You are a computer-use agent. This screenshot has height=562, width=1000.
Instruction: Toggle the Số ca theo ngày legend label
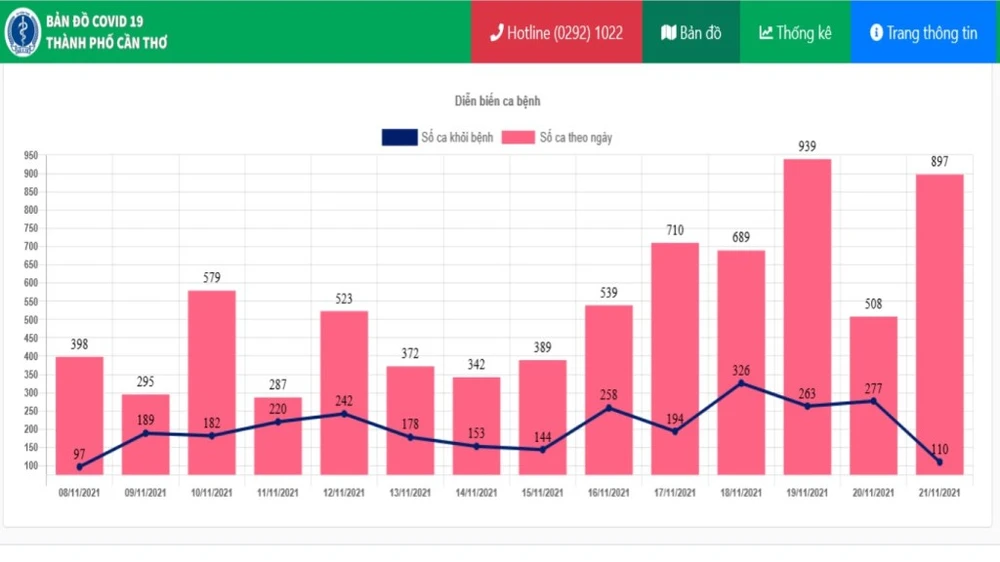tap(575, 138)
